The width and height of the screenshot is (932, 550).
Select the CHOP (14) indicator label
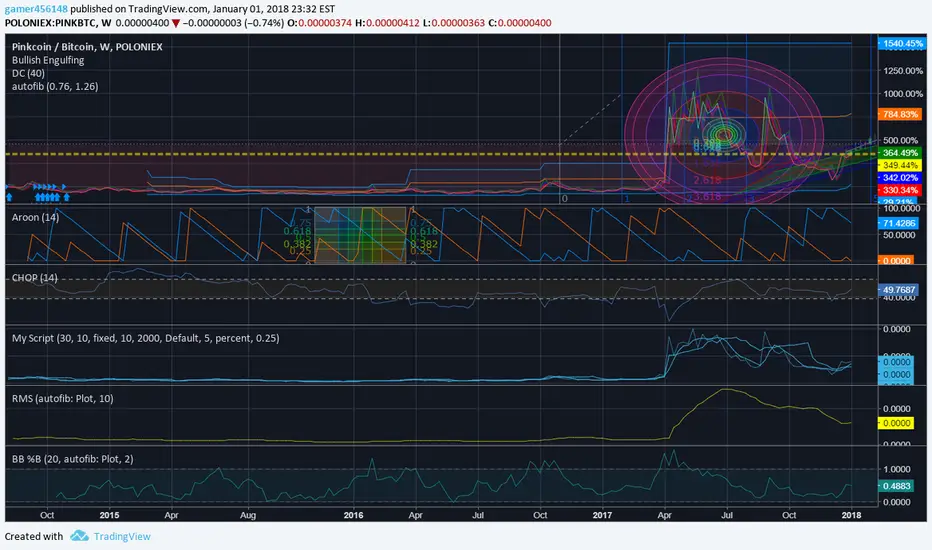(35, 278)
